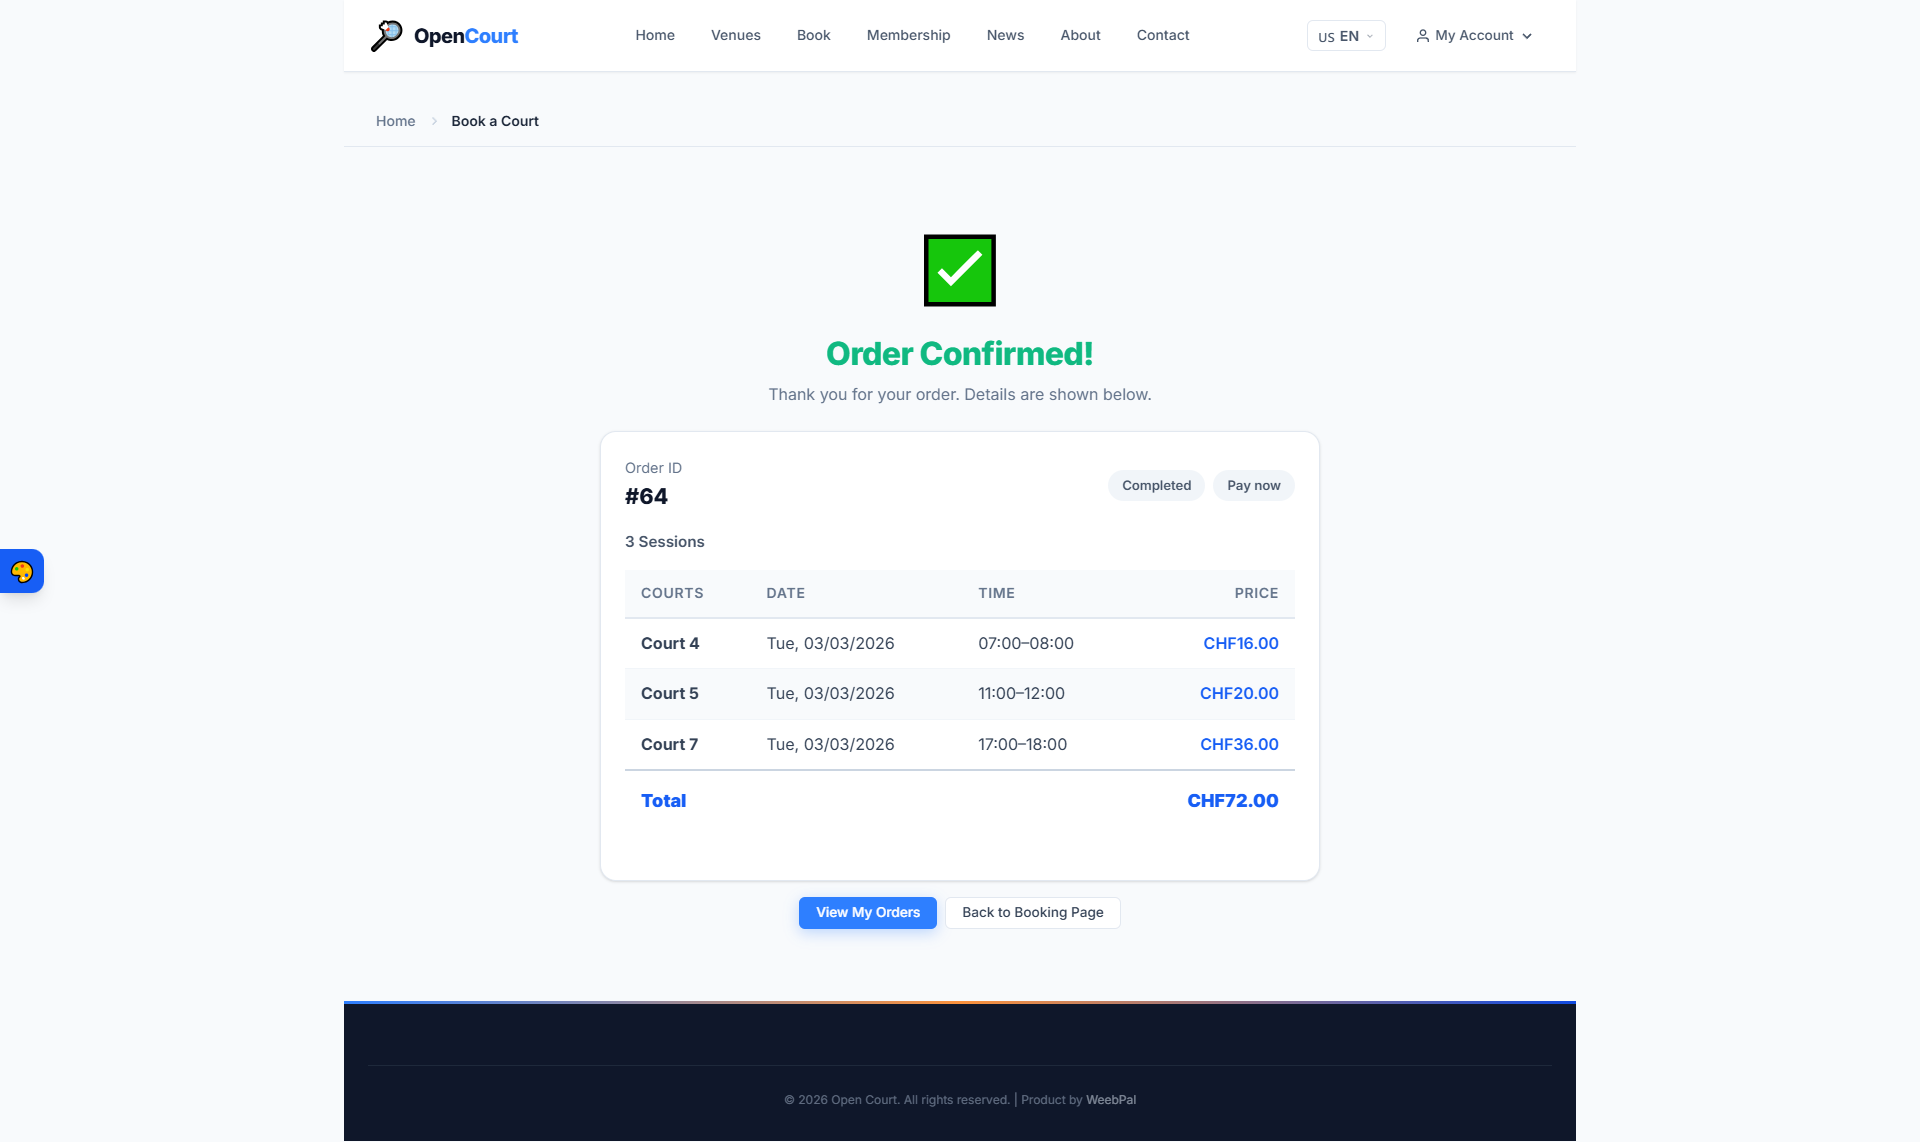
Task: Click the breadcrumb chevron separator
Action: (x=434, y=121)
